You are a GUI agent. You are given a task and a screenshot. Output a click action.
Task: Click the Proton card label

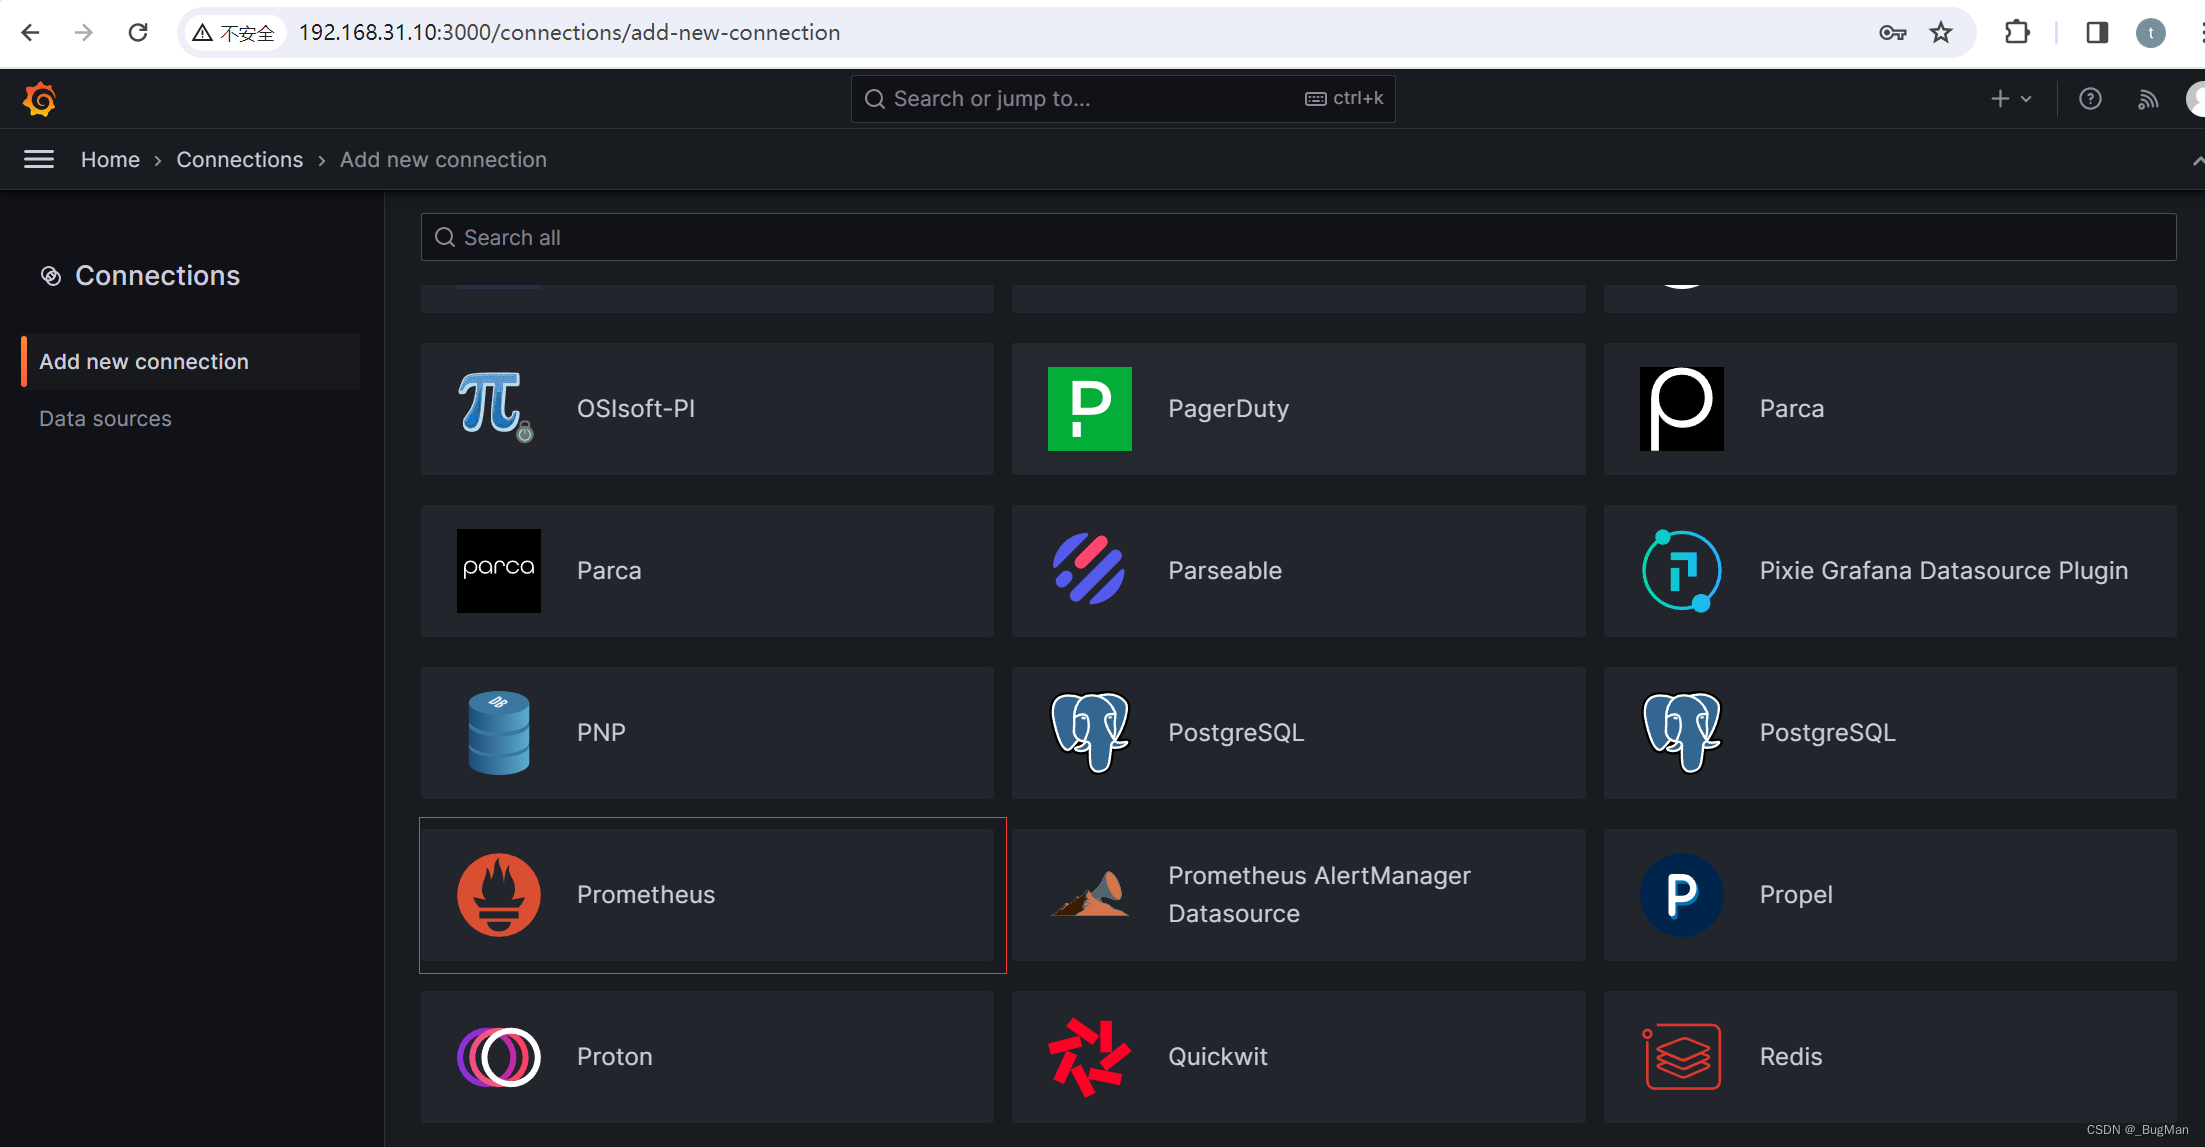(x=614, y=1057)
